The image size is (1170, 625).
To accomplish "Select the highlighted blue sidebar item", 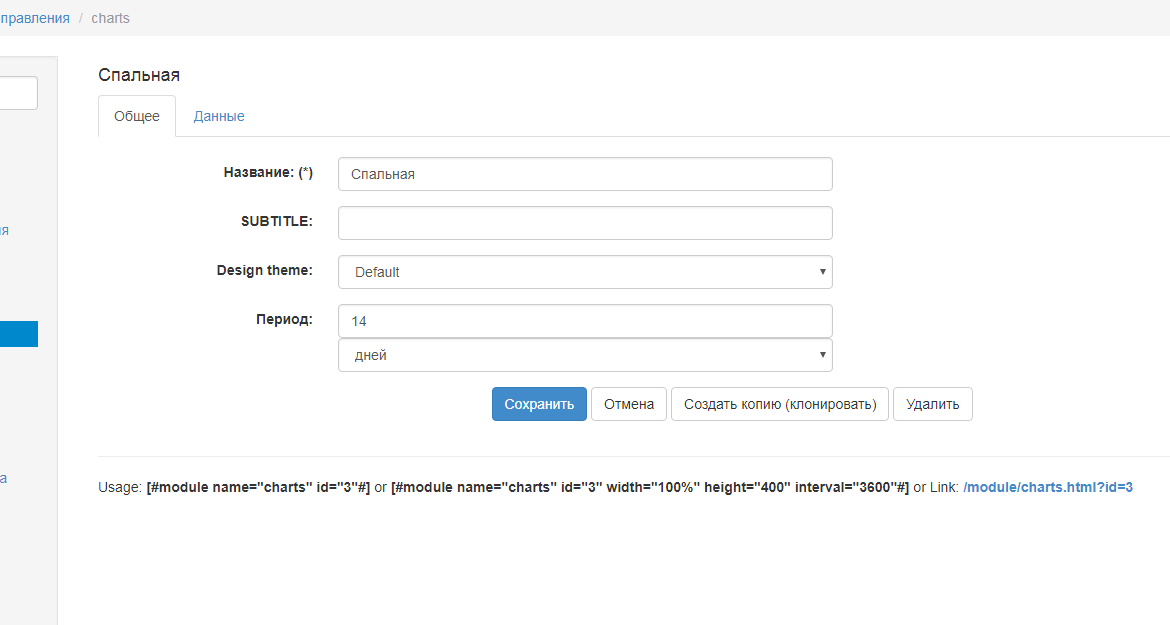I will coord(18,334).
